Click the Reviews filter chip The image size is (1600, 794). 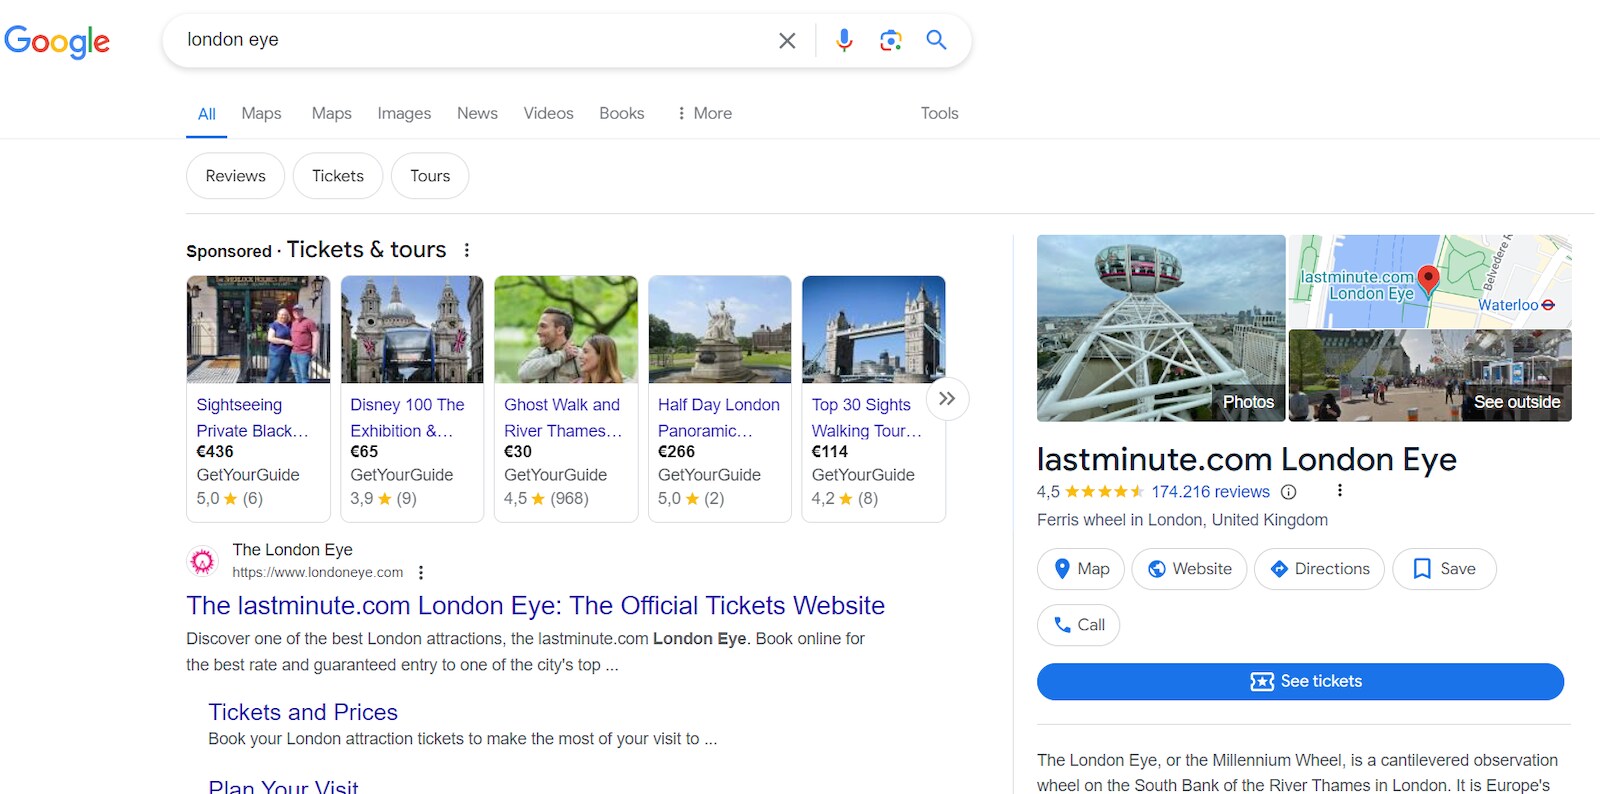pos(236,176)
